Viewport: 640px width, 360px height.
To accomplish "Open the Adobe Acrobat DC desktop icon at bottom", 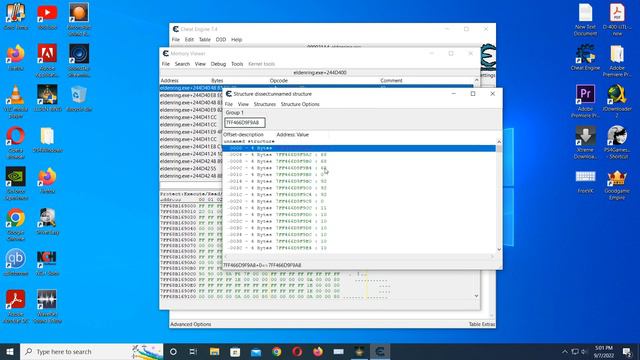I will click(x=16, y=306).
